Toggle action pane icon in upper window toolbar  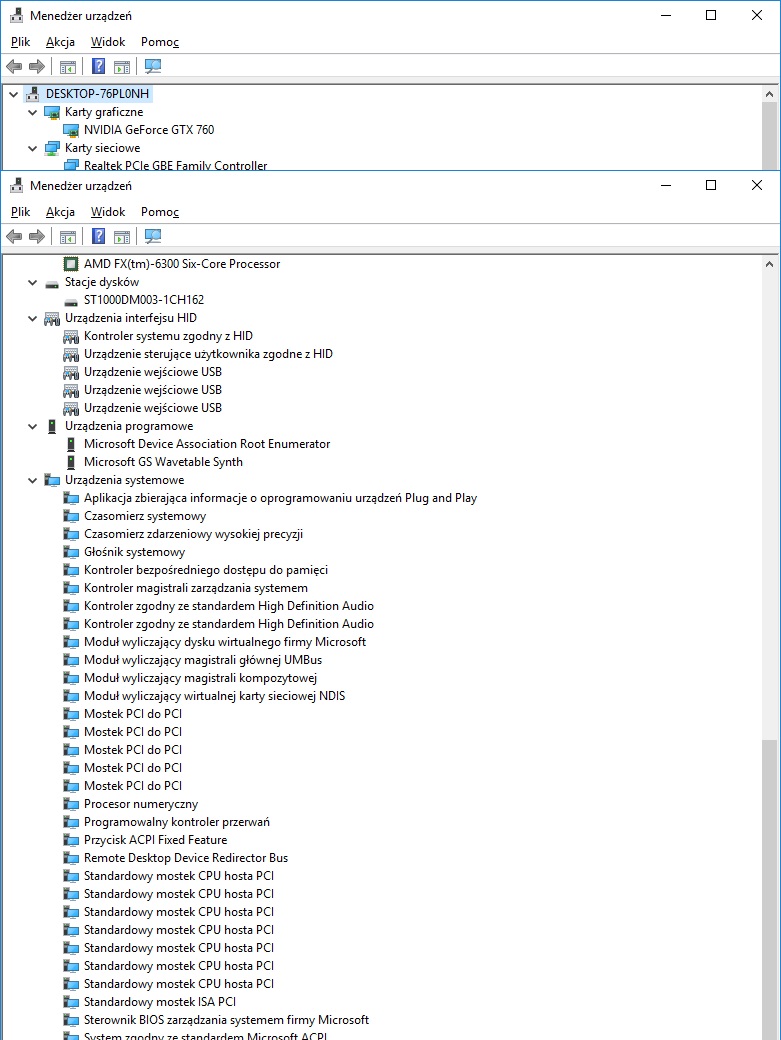point(122,66)
